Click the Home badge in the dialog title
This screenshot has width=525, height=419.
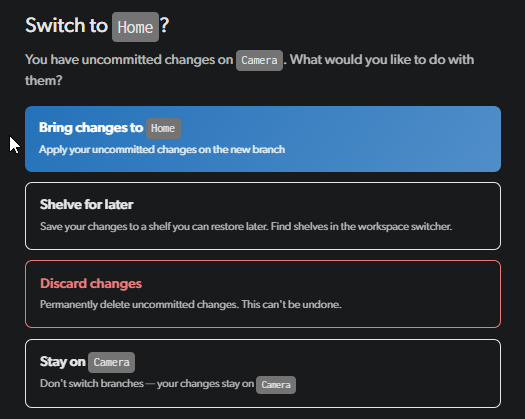135,27
